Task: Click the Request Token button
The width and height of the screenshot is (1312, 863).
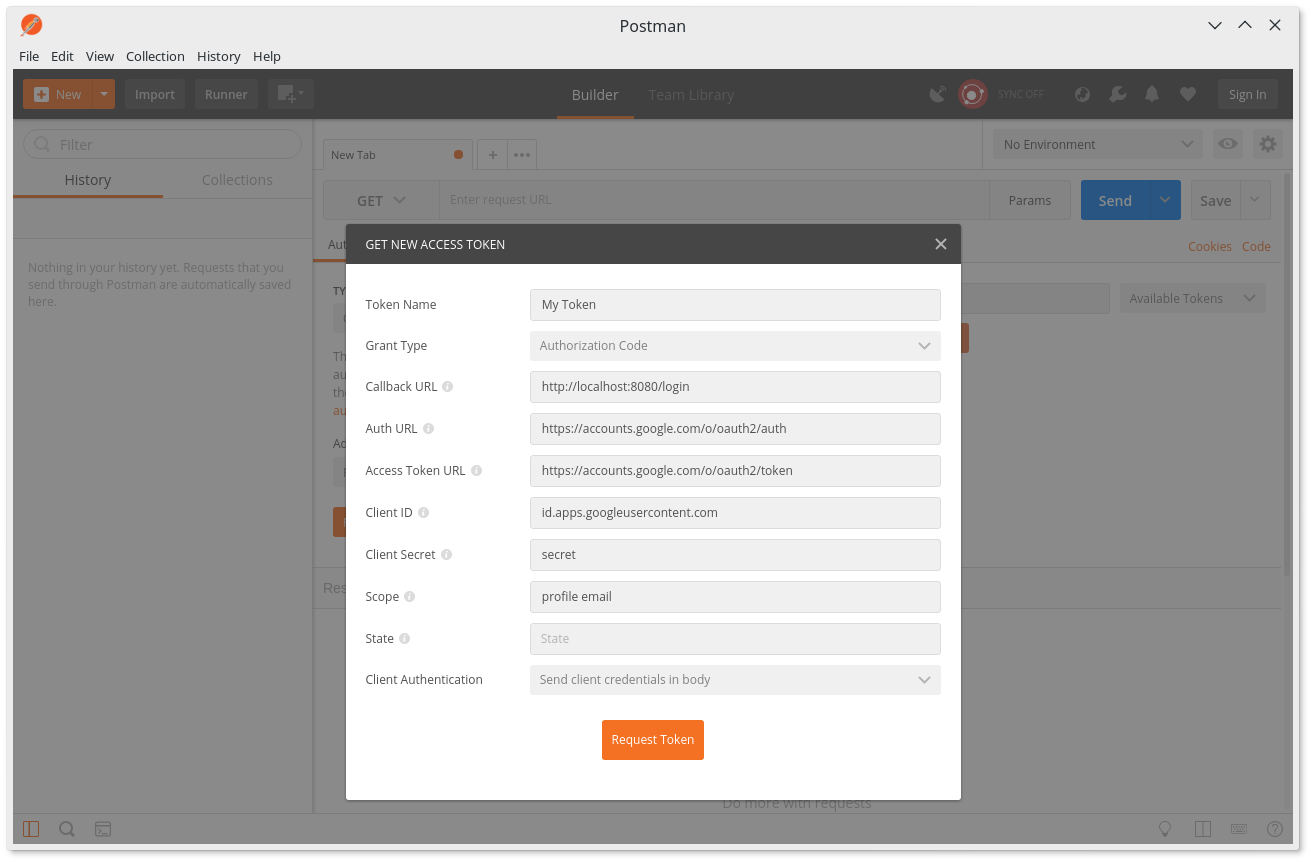Action: click(653, 740)
